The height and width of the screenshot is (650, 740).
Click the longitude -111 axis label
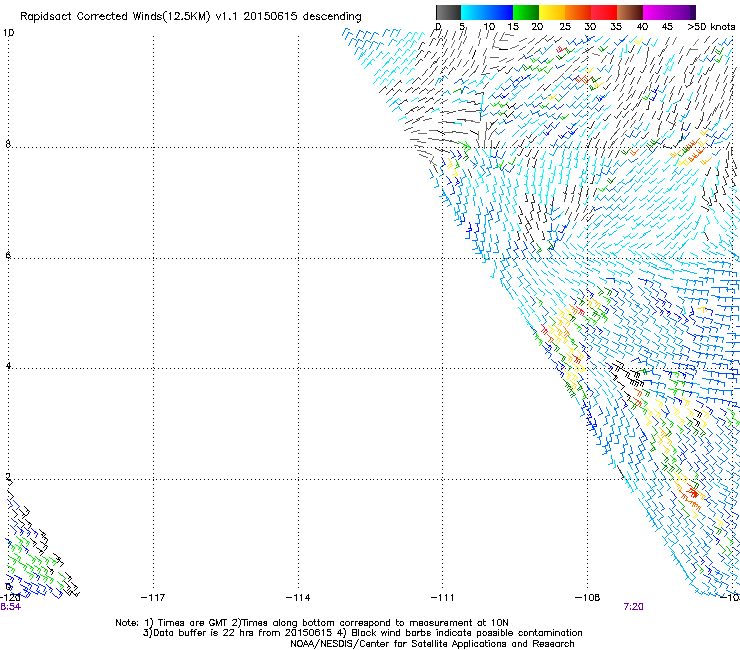tap(443, 598)
